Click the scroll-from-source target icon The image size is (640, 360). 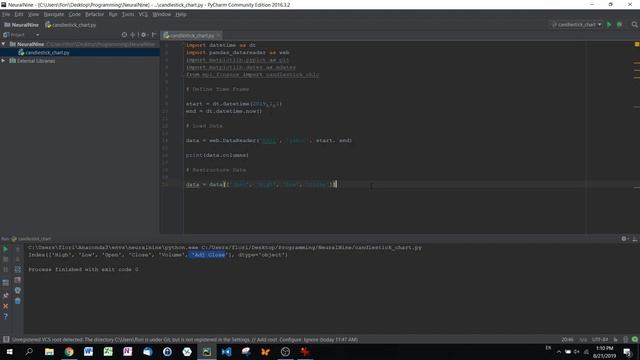coord(124,35)
